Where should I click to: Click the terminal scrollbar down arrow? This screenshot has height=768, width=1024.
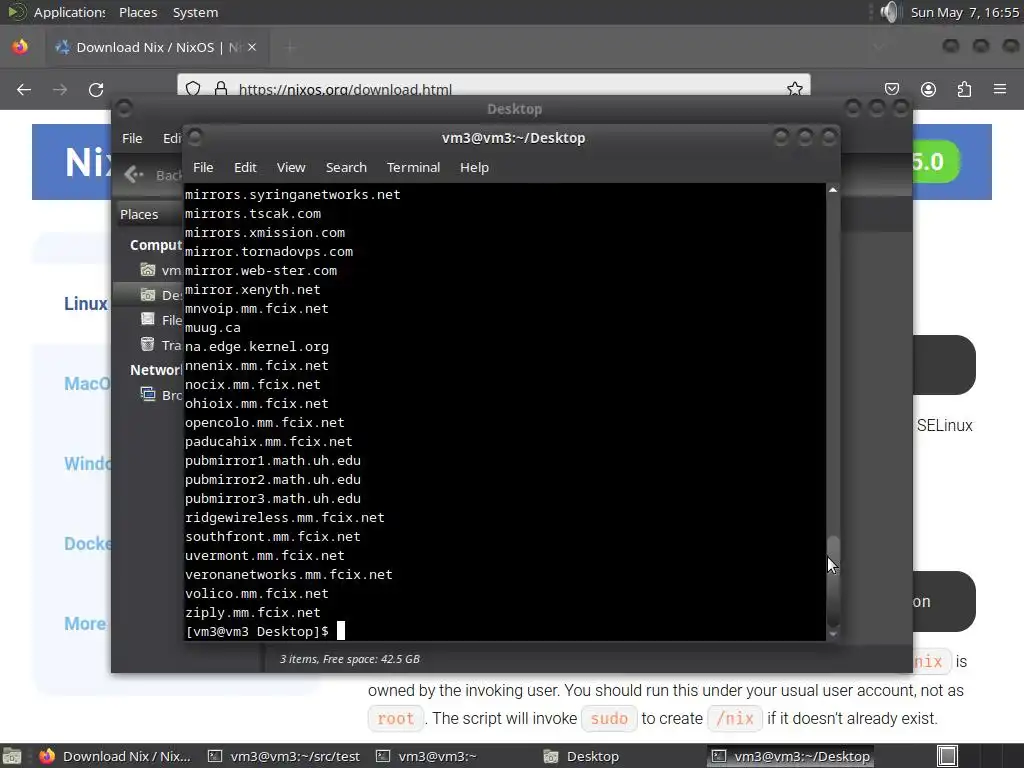833,633
